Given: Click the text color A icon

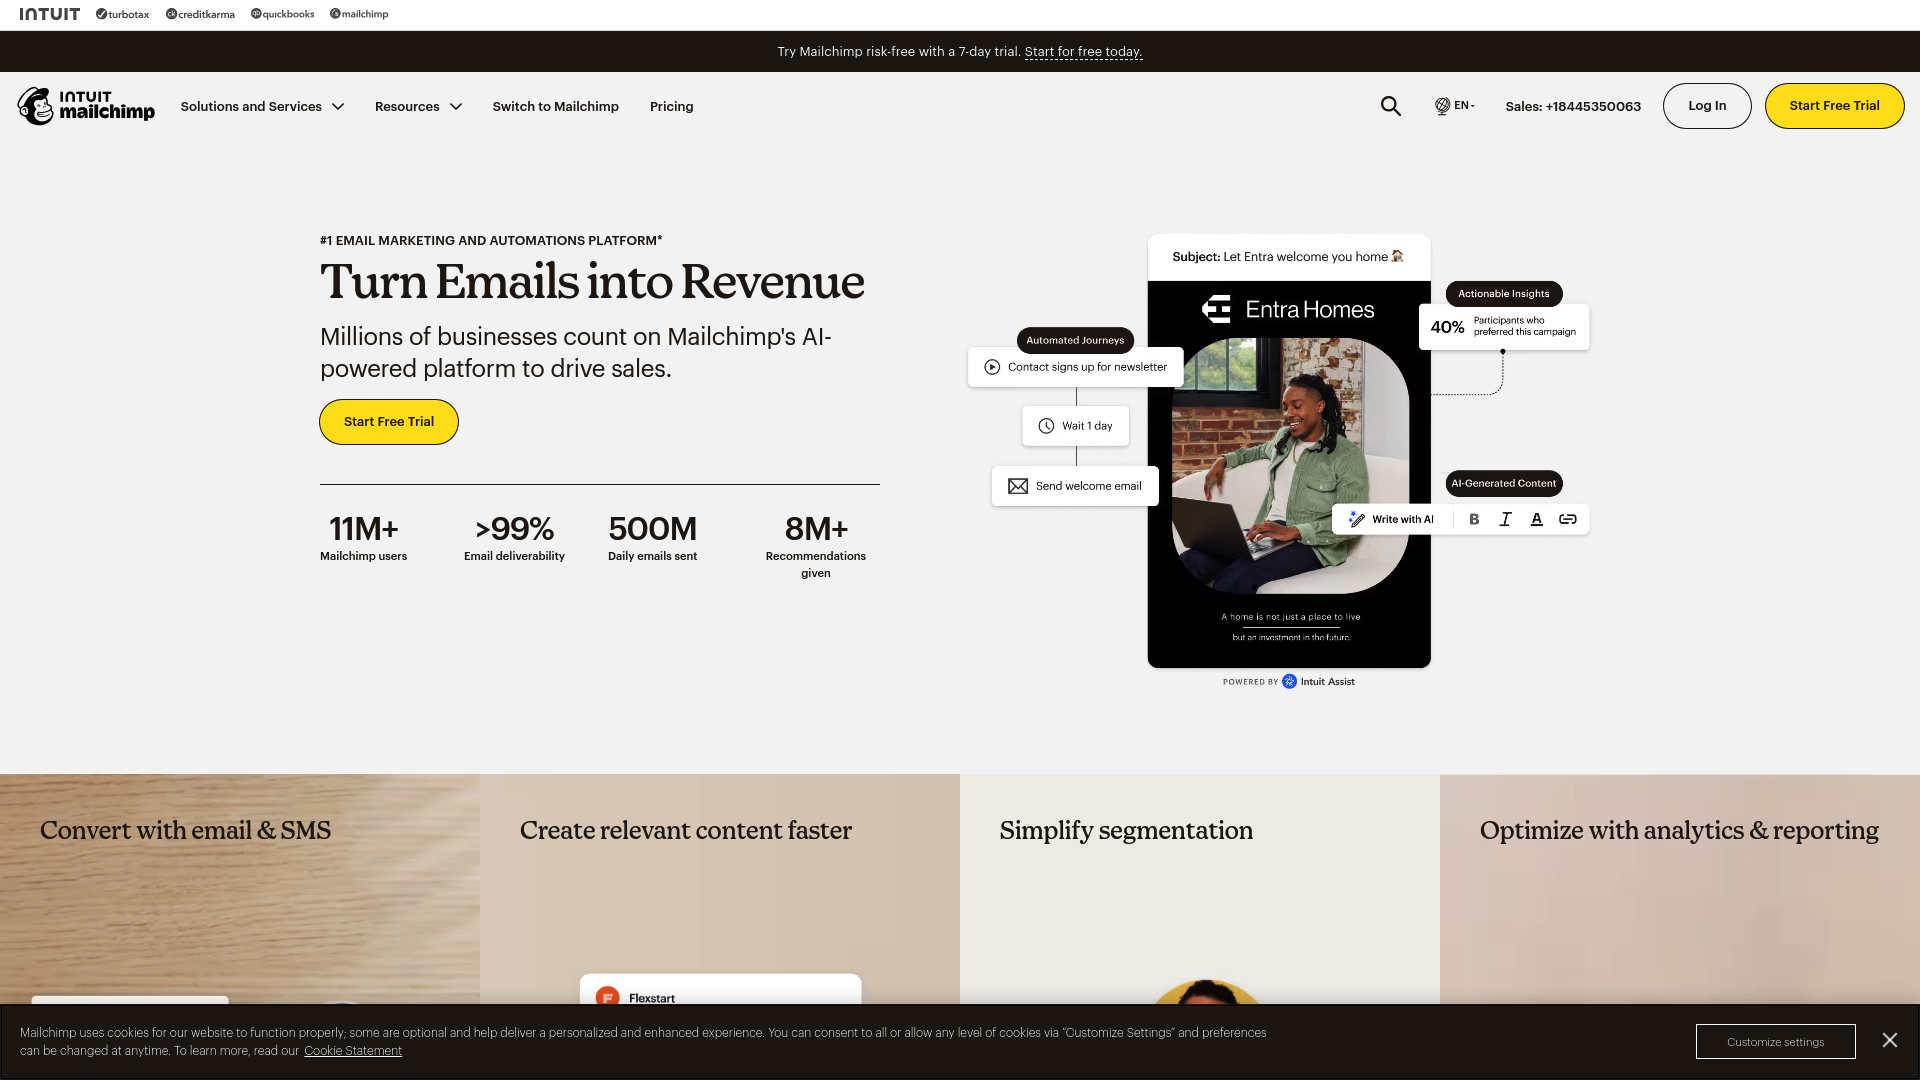Looking at the screenshot, I should pos(1537,519).
